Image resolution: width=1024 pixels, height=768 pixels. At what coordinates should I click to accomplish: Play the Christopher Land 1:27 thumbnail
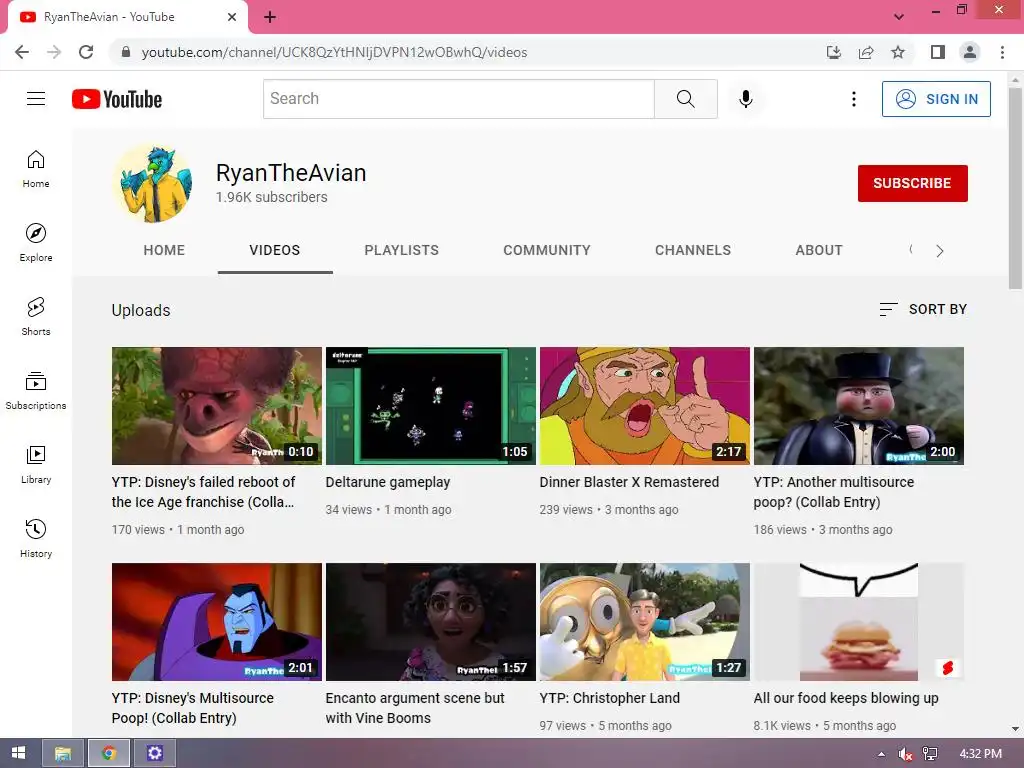(645, 622)
